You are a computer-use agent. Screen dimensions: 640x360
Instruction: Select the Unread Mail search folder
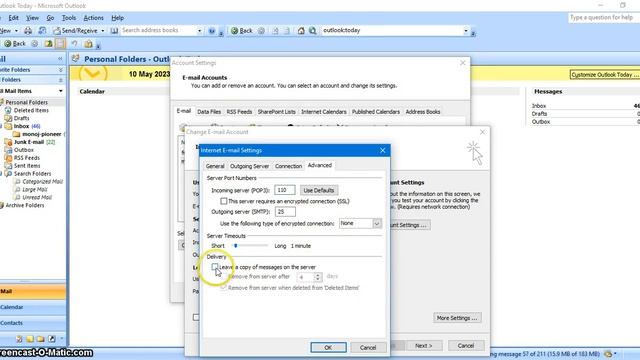pos(37,197)
